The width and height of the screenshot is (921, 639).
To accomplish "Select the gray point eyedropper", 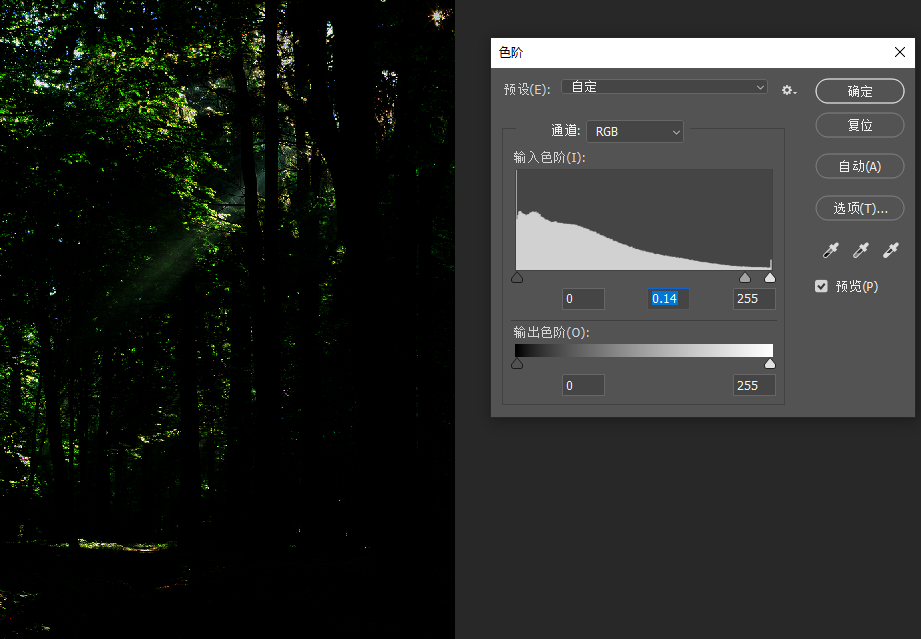I will [x=860, y=250].
